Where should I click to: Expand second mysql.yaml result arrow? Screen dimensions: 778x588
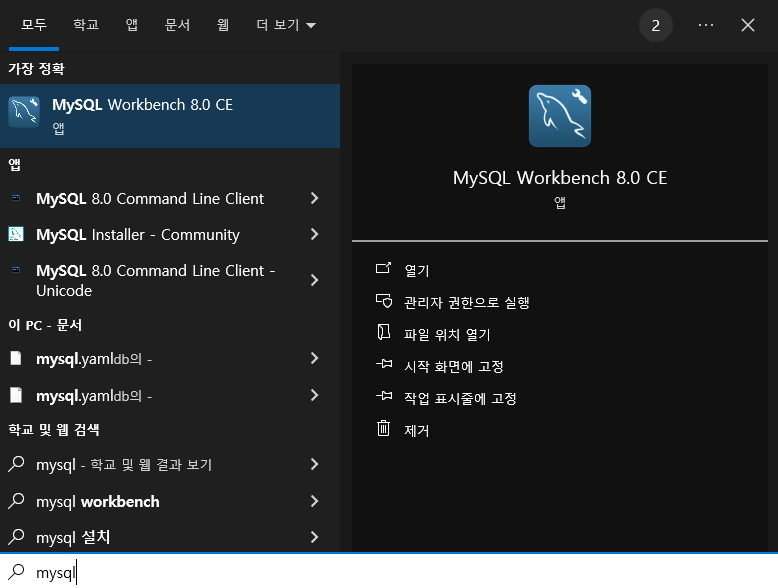314,395
